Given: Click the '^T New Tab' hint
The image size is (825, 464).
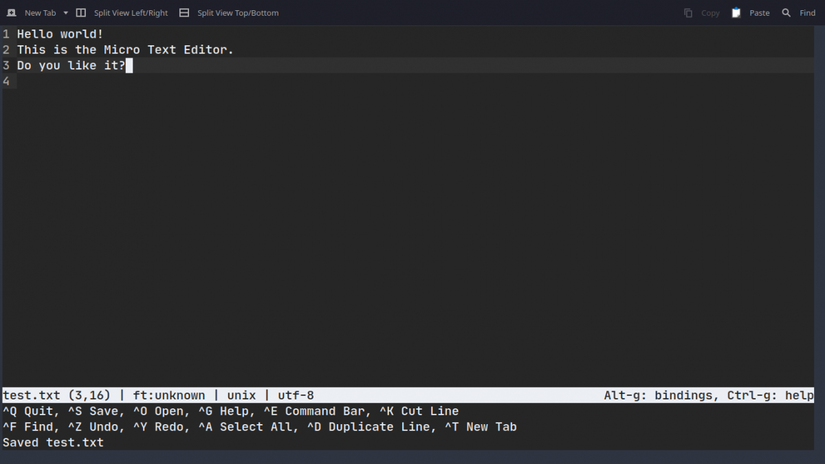Looking at the screenshot, I should pos(481,427).
